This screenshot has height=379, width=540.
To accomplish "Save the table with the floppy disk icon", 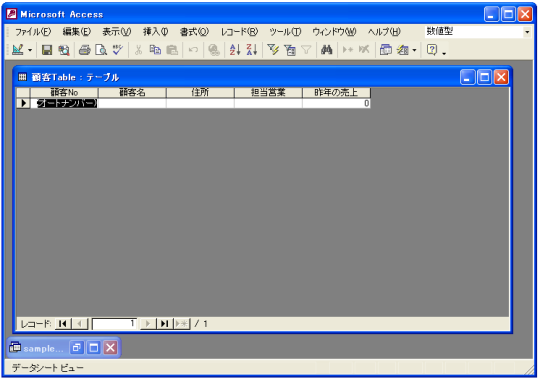I will click(x=47, y=50).
